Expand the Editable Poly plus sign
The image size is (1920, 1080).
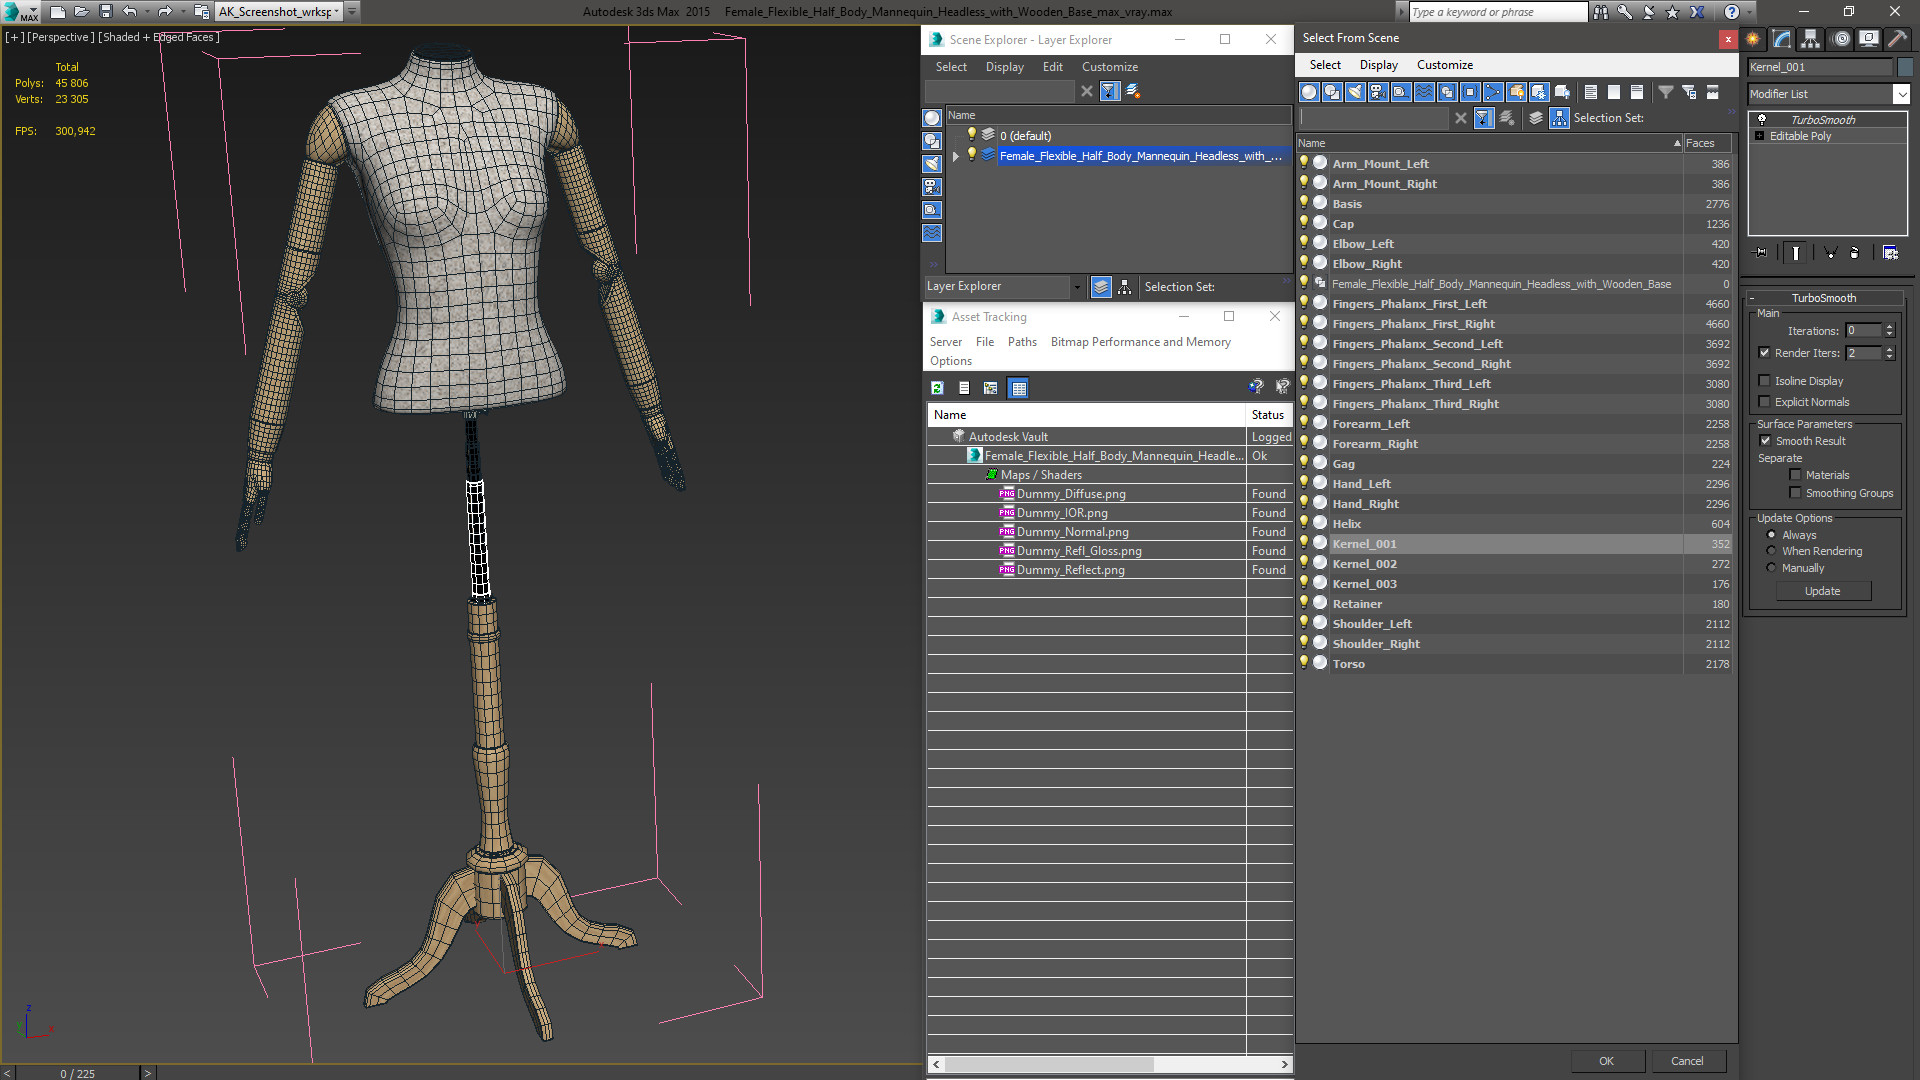tap(1759, 136)
